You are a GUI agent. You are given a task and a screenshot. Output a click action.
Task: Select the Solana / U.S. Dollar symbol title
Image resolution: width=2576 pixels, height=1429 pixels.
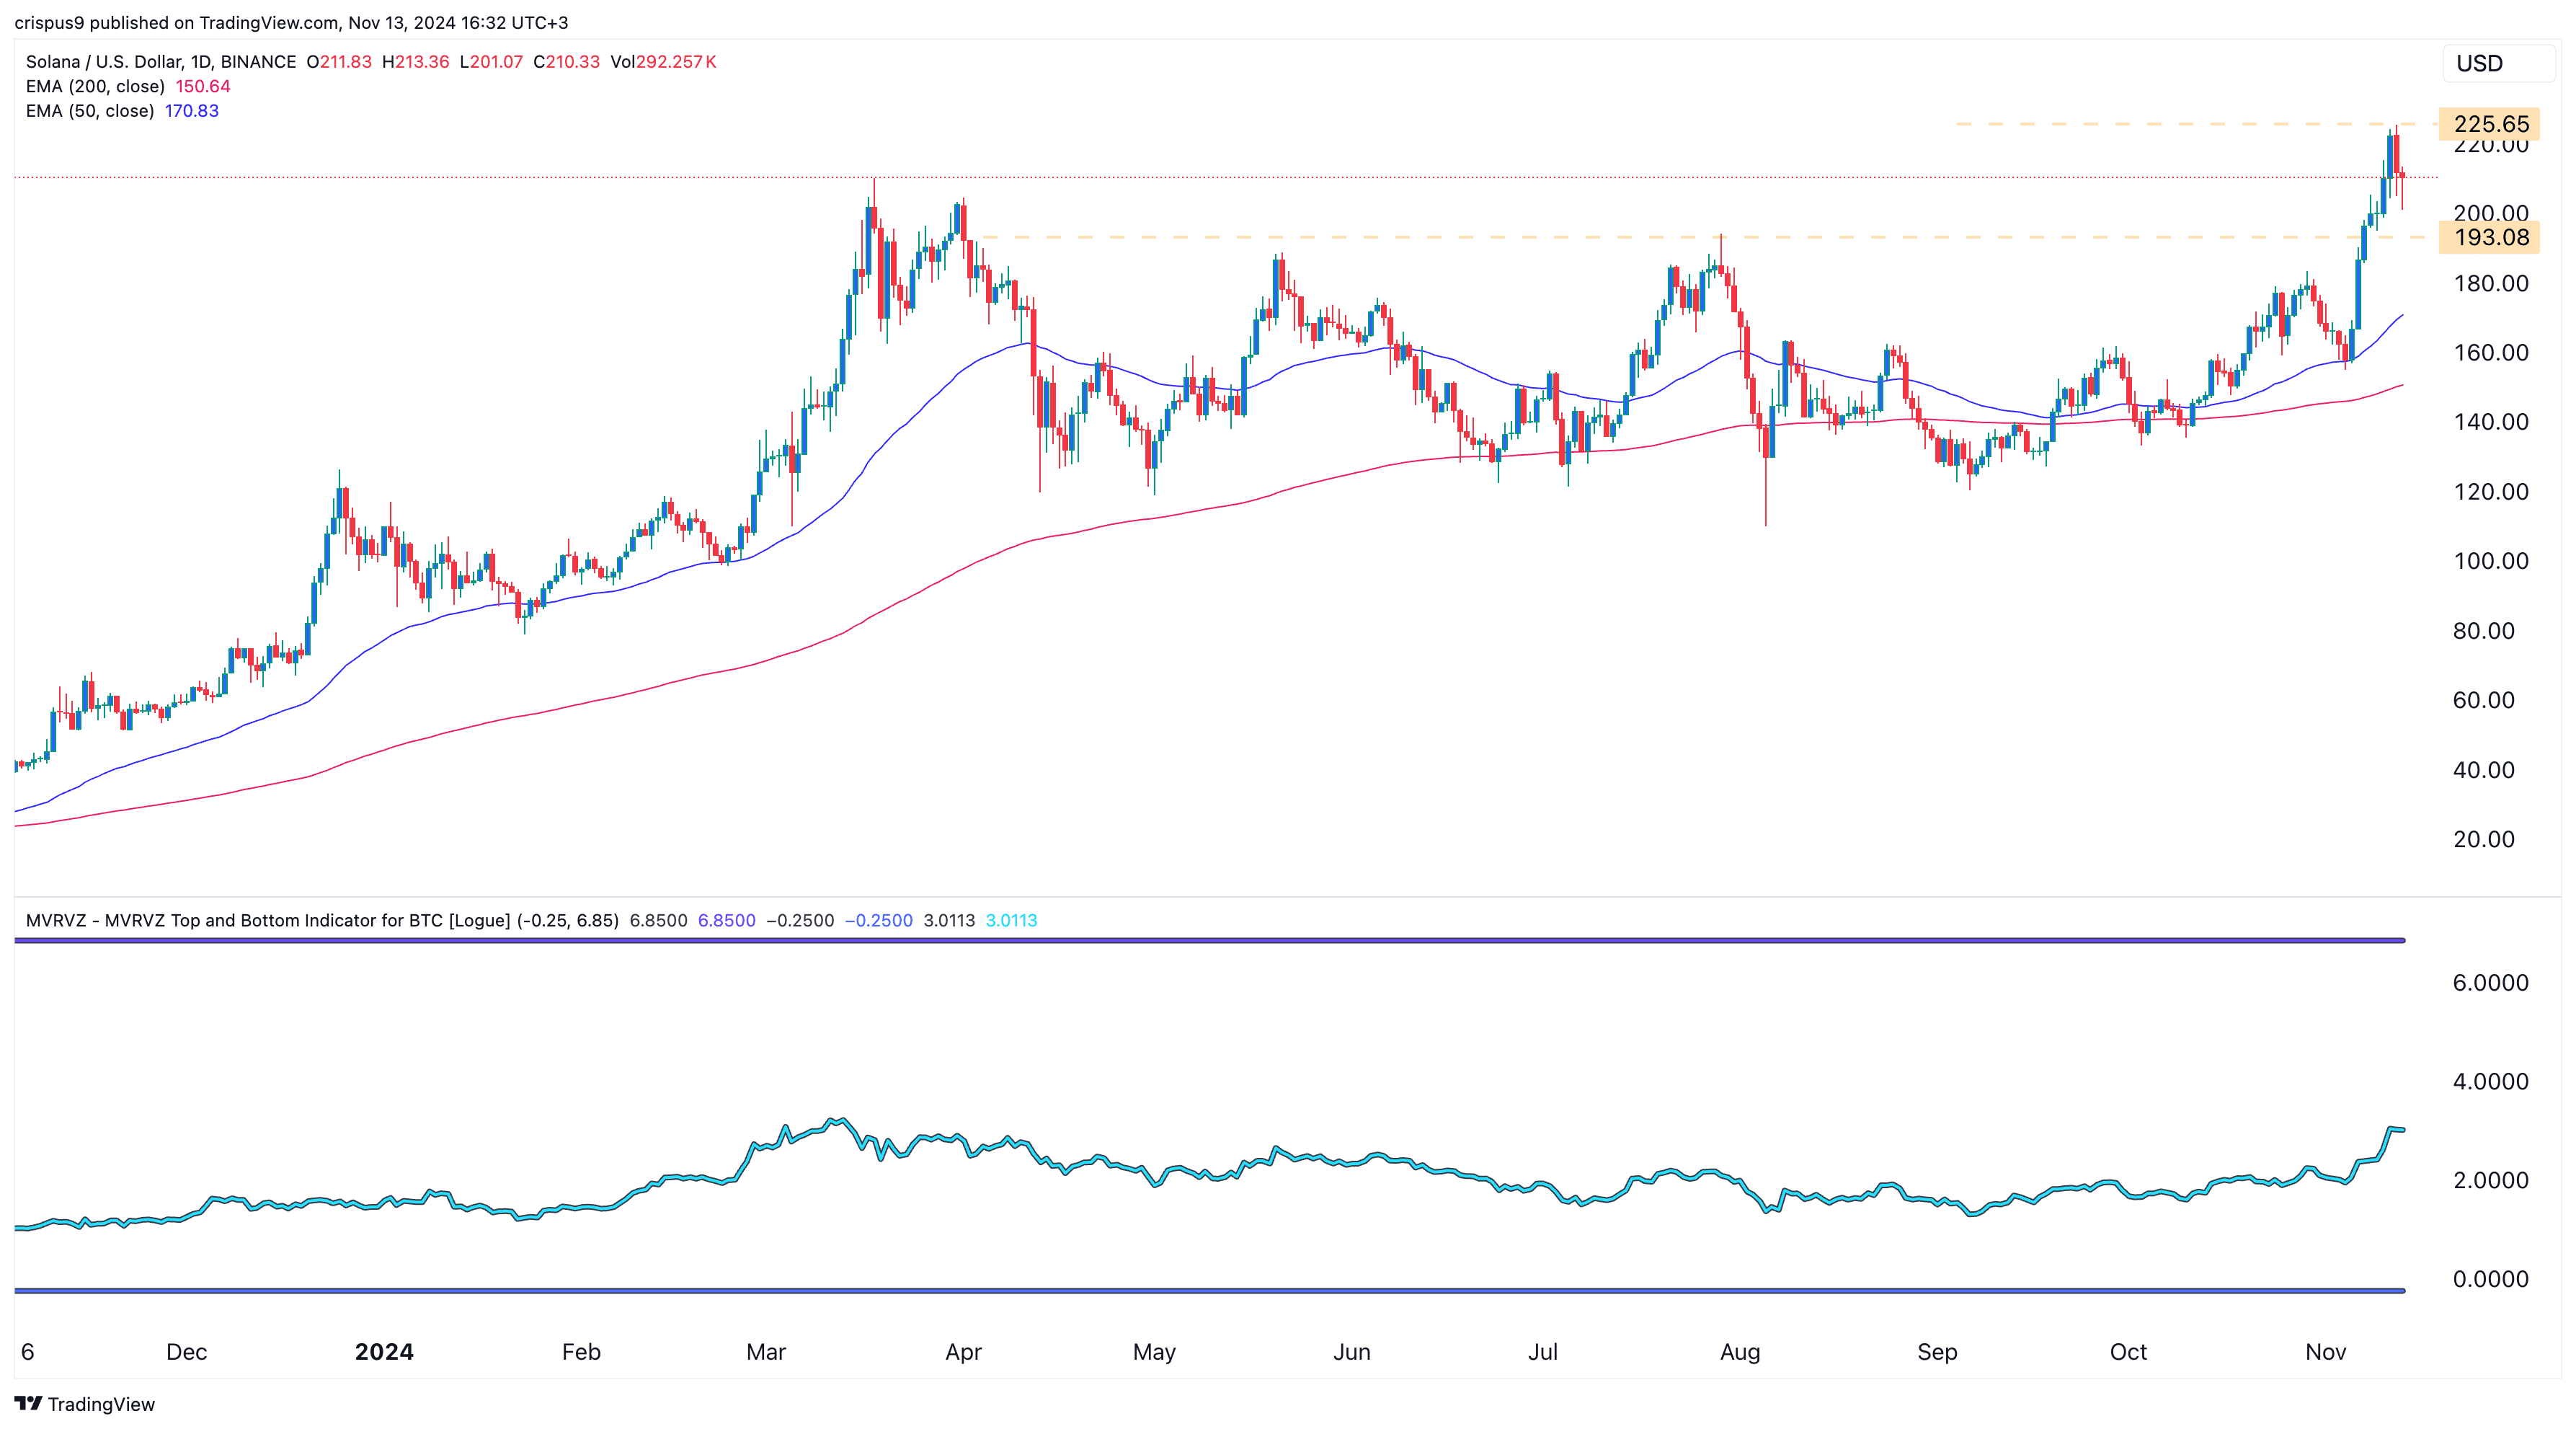pos(110,61)
